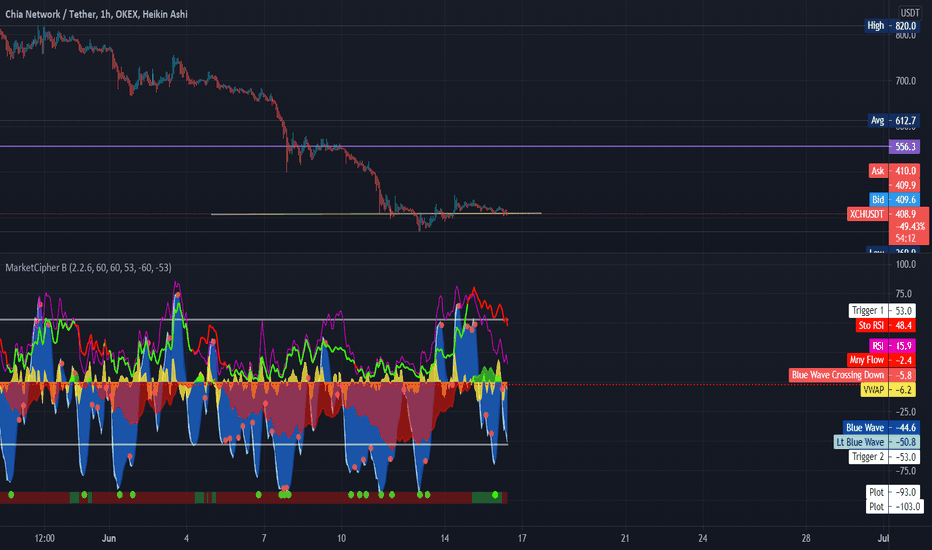Click date 21 on the time axis
The width and height of the screenshot is (932, 550).
click(625, 538)
